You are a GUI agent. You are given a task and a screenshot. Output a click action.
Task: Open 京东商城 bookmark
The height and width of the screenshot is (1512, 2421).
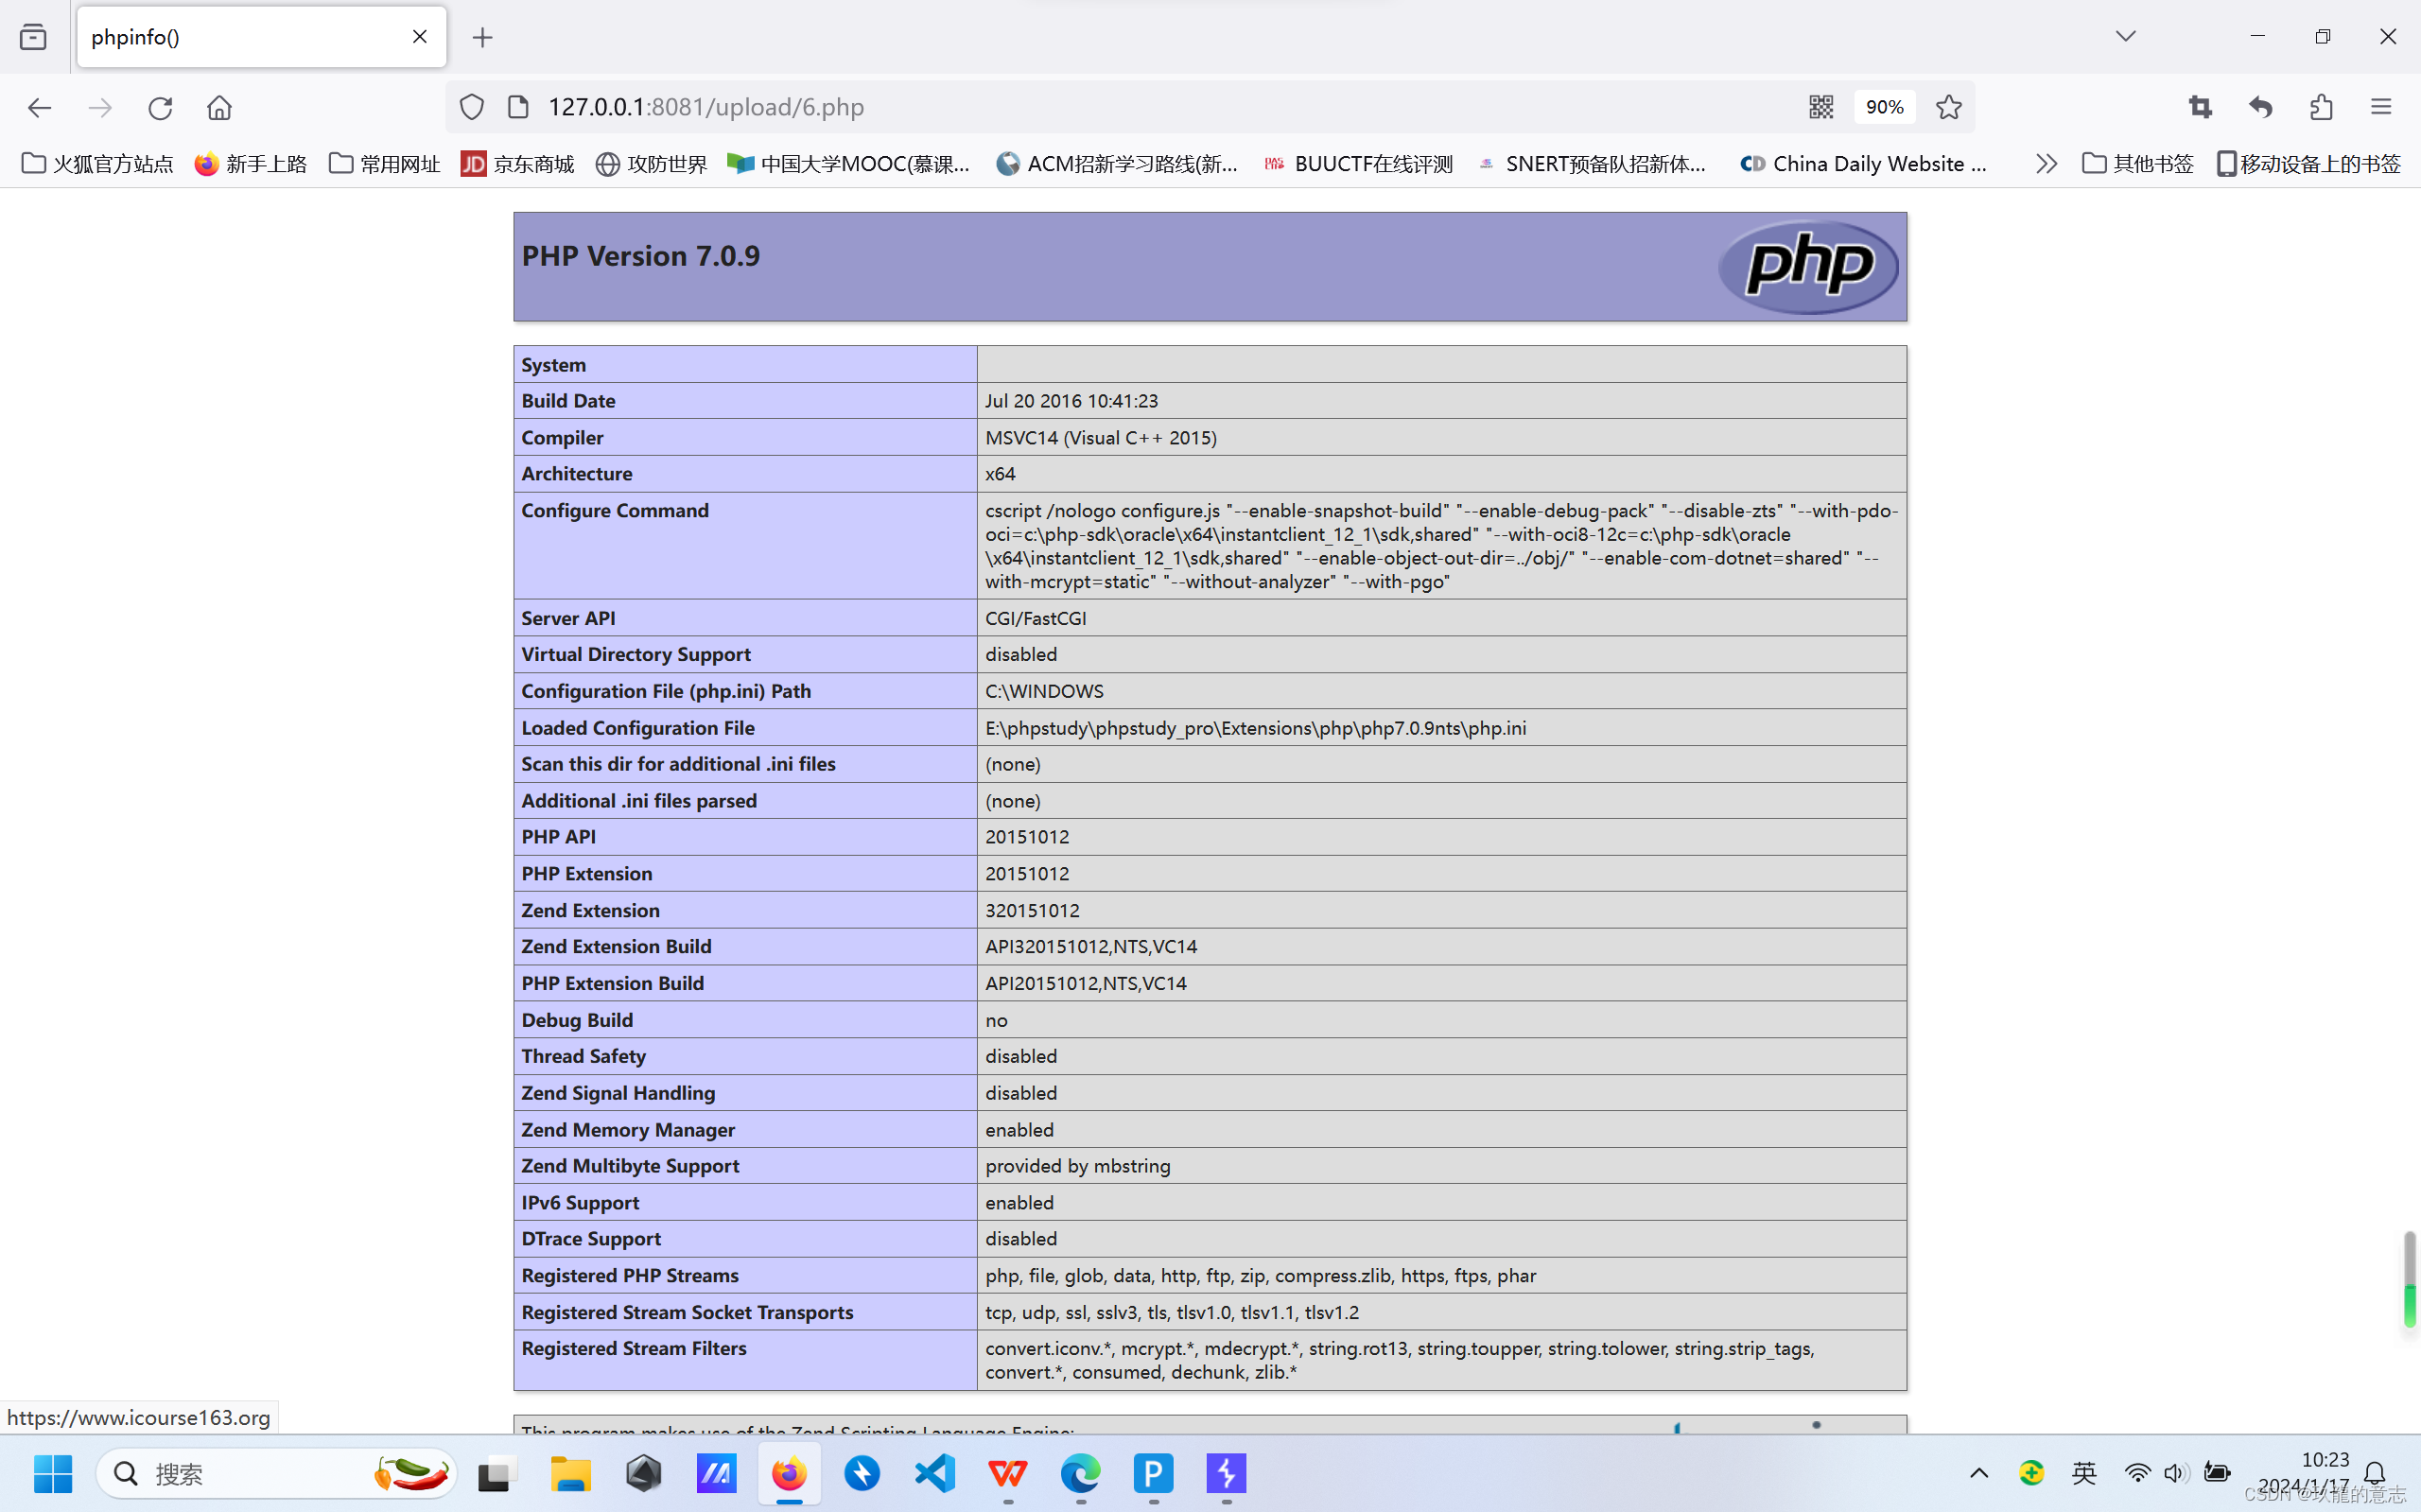518,164
